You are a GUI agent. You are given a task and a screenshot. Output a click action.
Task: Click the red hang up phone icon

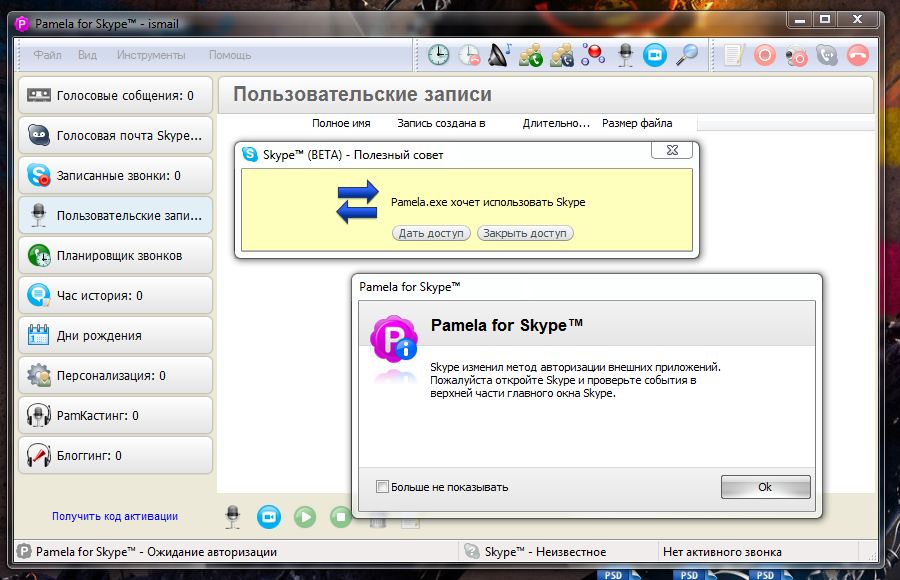[858, 55]
